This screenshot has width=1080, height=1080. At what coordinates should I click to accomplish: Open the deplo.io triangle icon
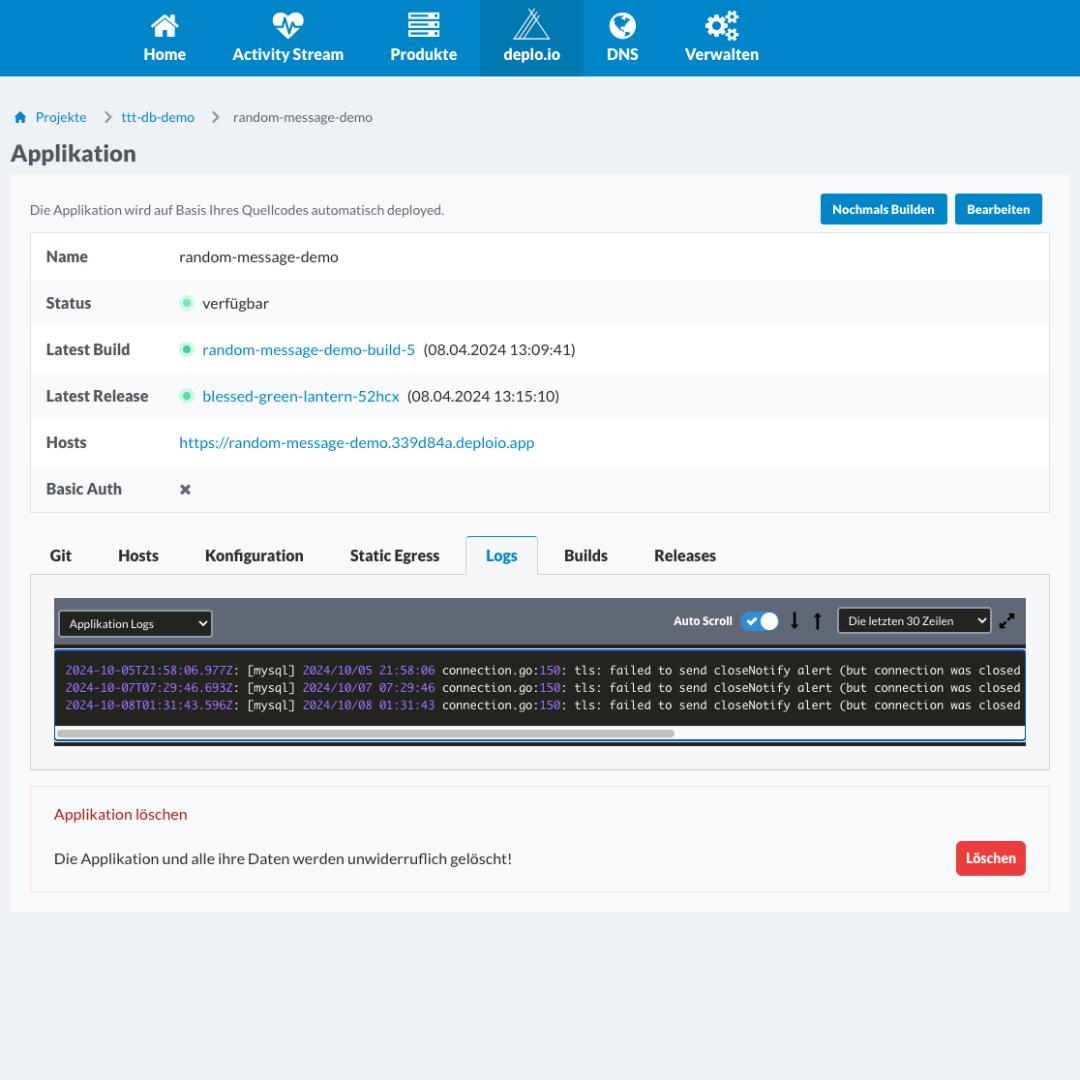click(x=531, y=24)
